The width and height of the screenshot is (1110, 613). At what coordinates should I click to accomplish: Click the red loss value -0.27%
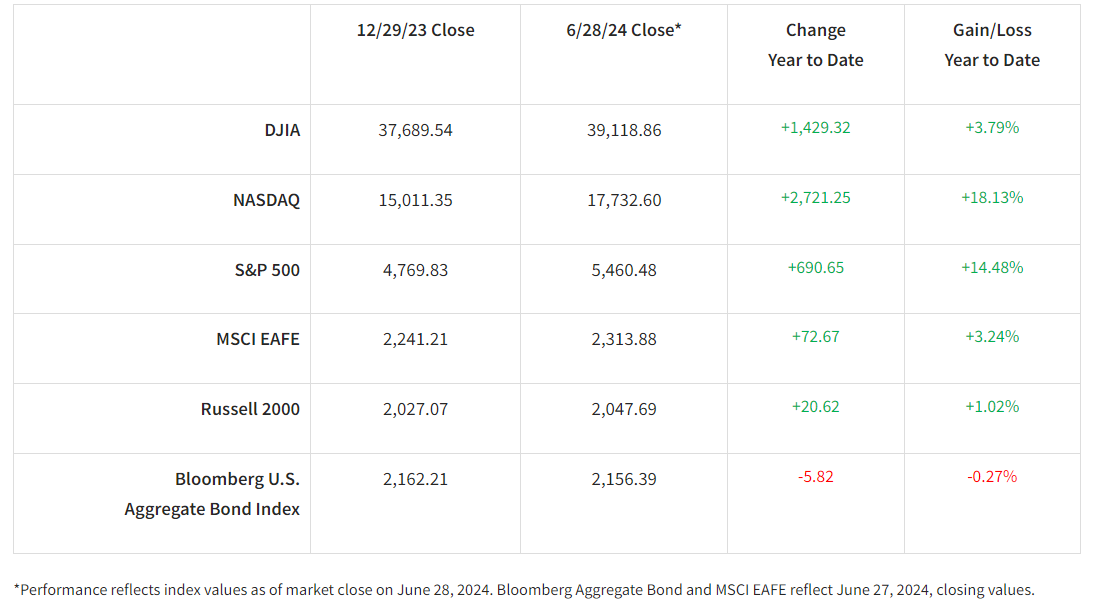pos(992,476)
